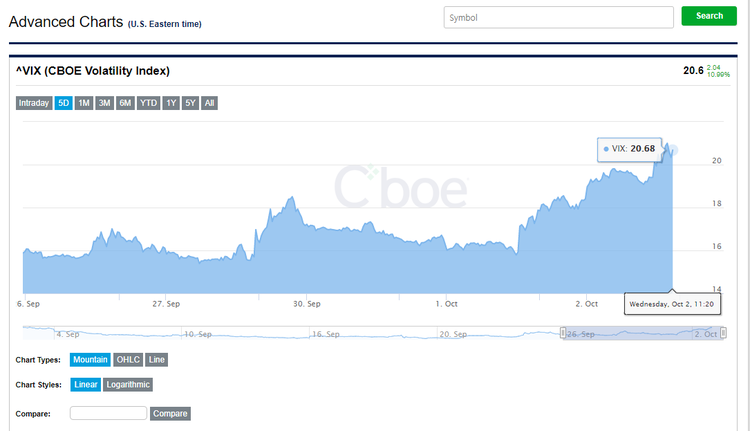750x431 pixels.
Task: Select the OHLC chart type
Action: [x=128, y=360]
